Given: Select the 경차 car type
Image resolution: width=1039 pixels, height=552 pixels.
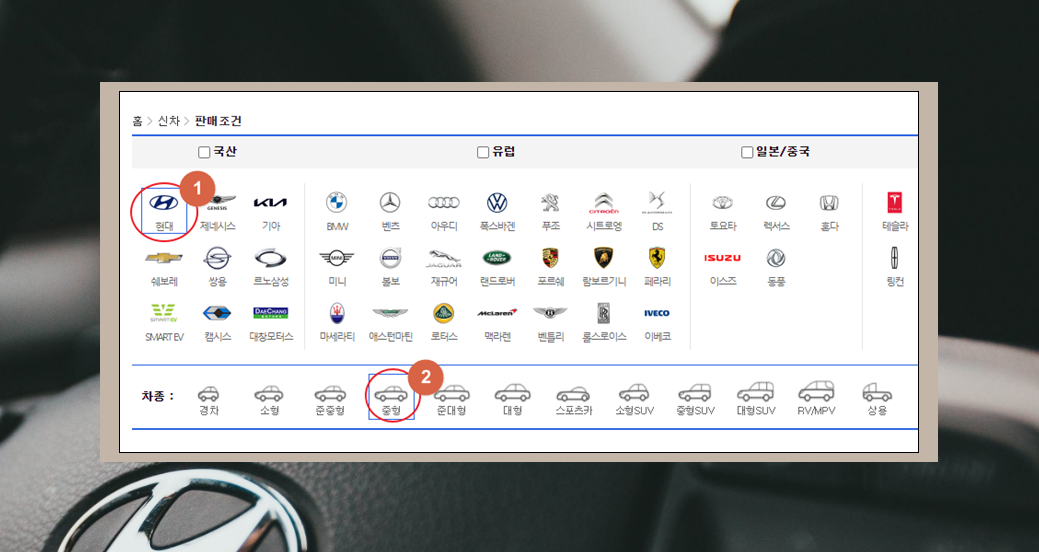Looking at the screenshot, I should (209, 401).
